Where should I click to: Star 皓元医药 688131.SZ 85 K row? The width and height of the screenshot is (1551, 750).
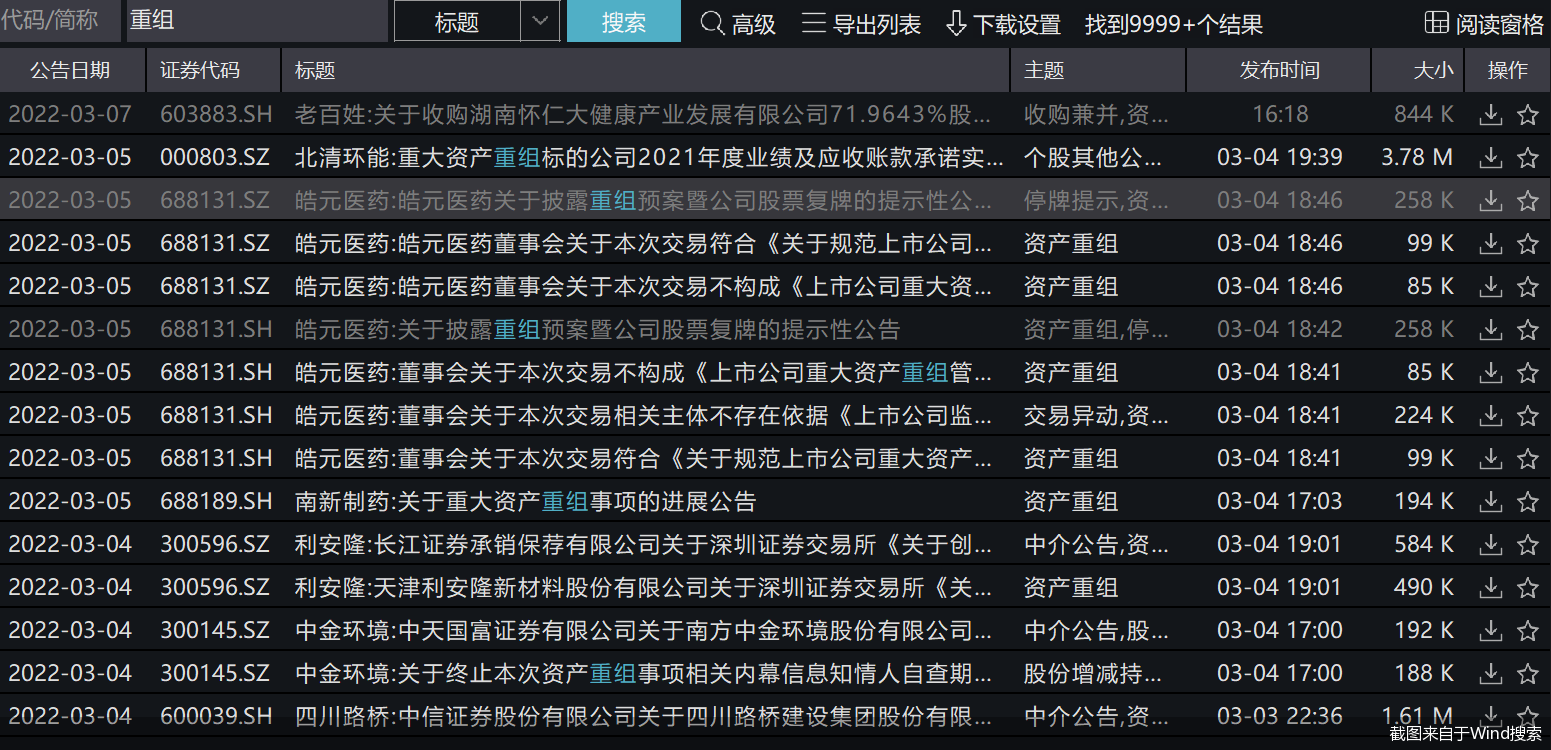1527,287
